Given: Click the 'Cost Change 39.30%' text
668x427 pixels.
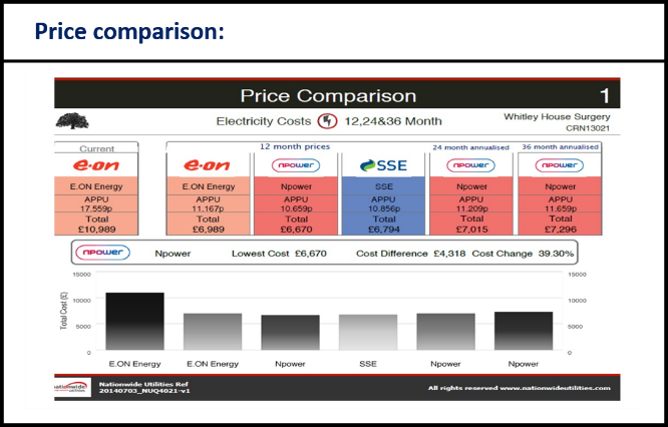Looking at the screenshot, I should (523, 254).
